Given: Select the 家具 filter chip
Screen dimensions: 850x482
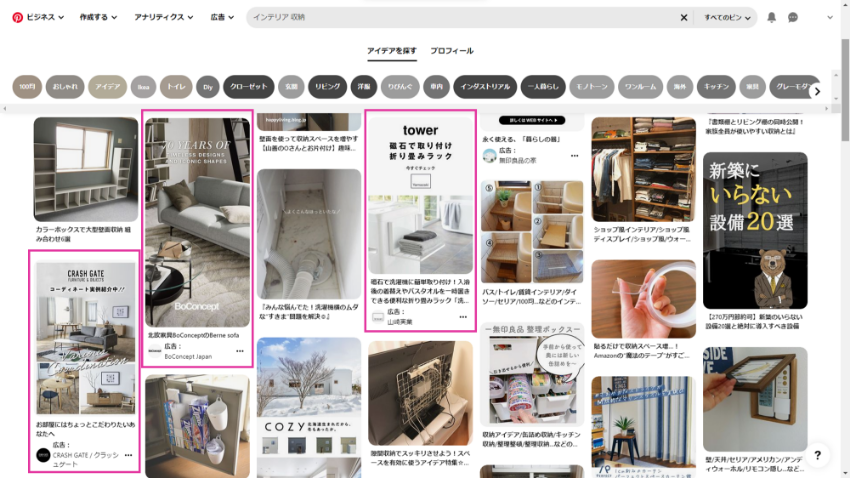Looking at the screenshot, I should (x=752, y=87).
